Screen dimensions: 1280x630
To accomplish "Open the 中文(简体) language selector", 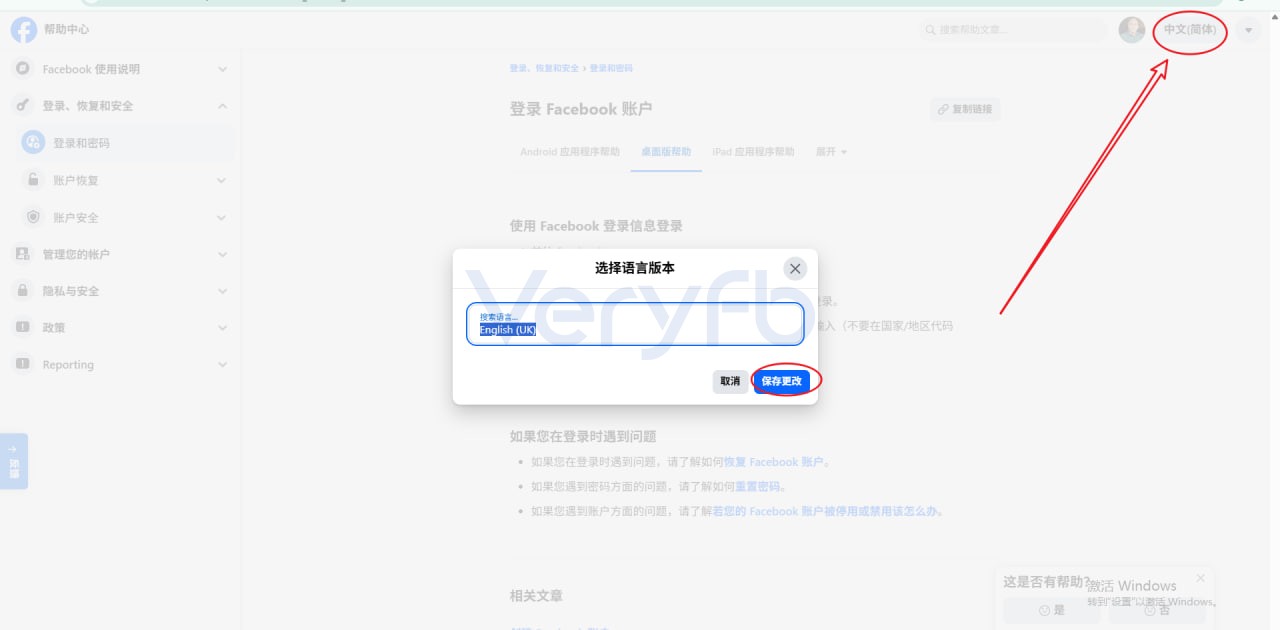I will pyautogui.click(x=1190, y=30).
